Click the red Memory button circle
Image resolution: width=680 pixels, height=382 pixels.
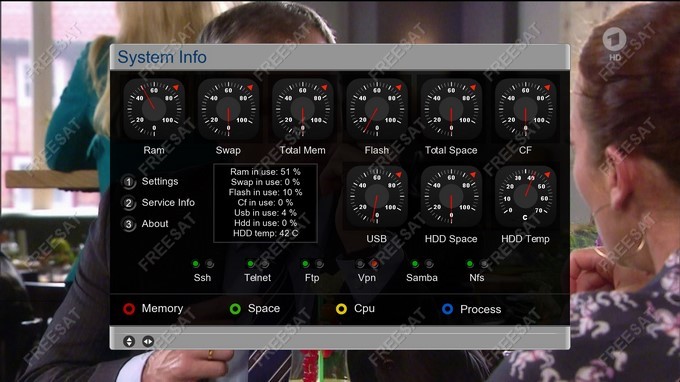[x=129, y=309]
